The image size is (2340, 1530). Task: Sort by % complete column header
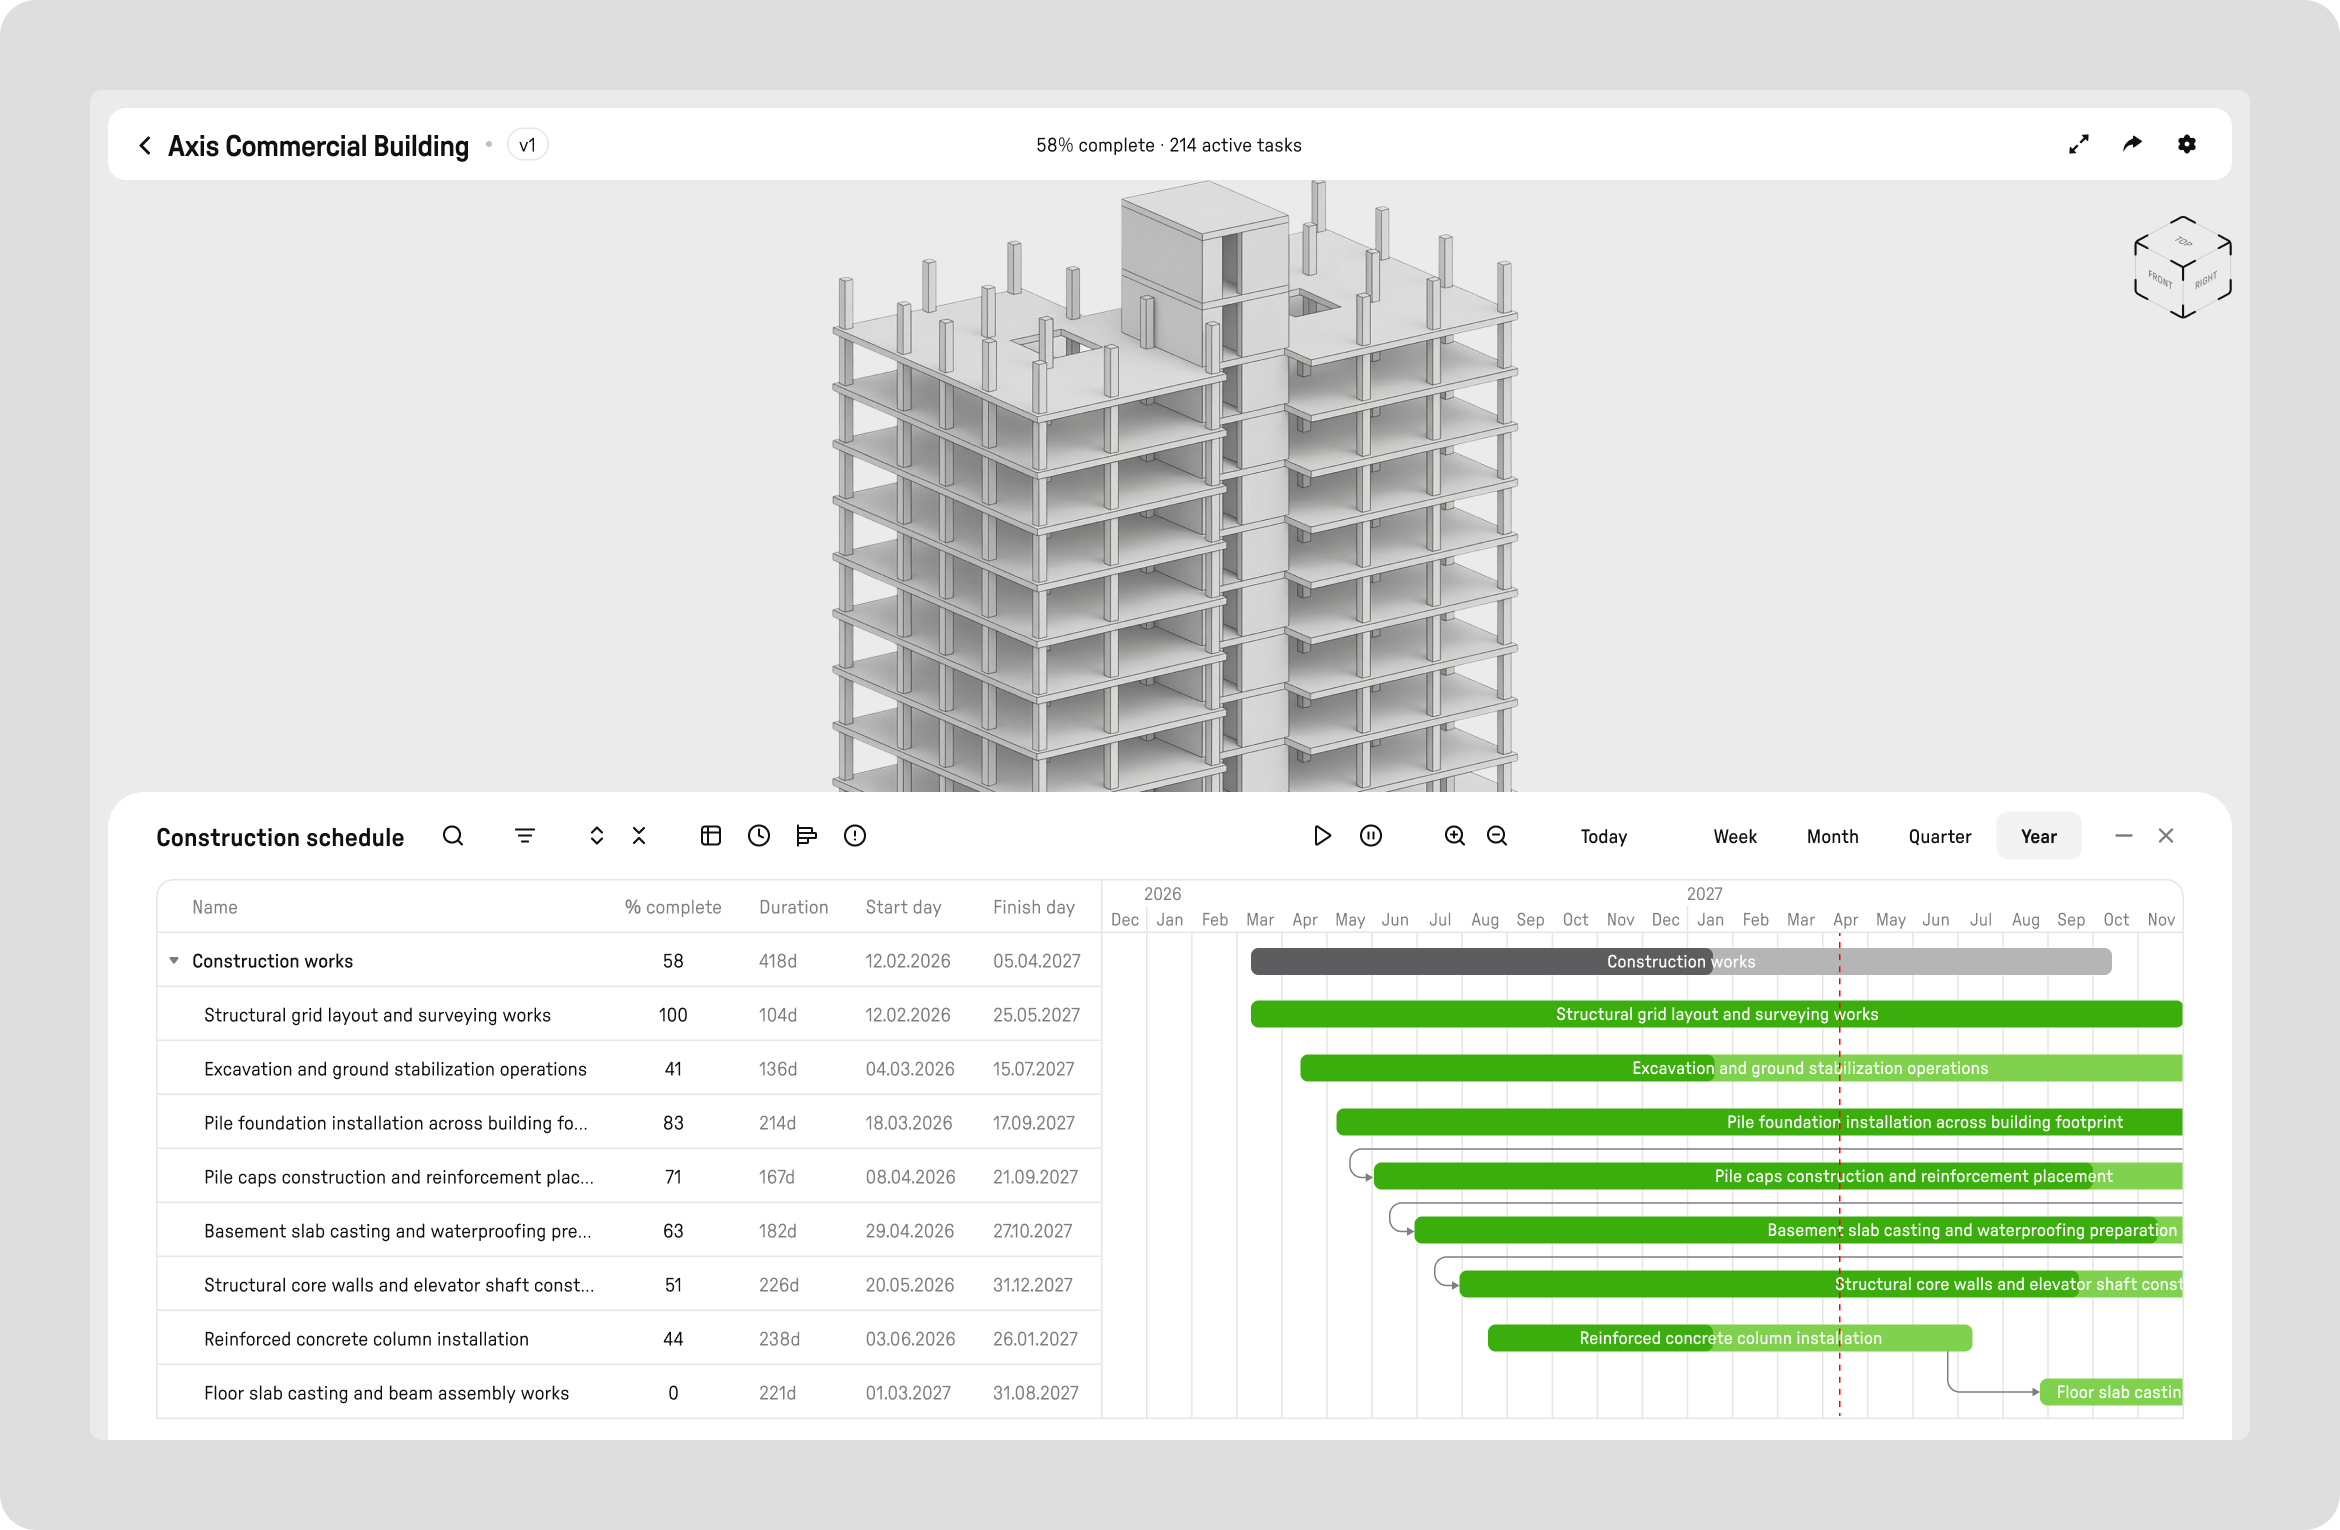673,907
